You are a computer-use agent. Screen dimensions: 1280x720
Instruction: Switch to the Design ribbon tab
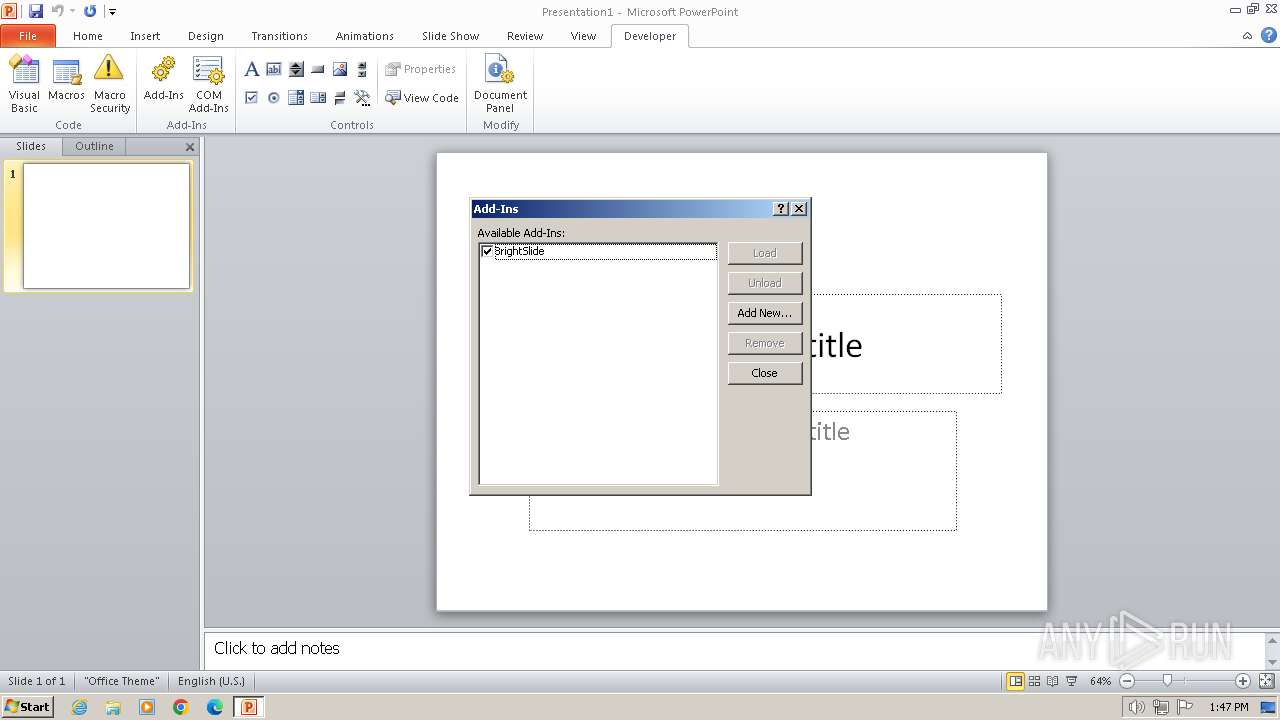click(206, 36)
